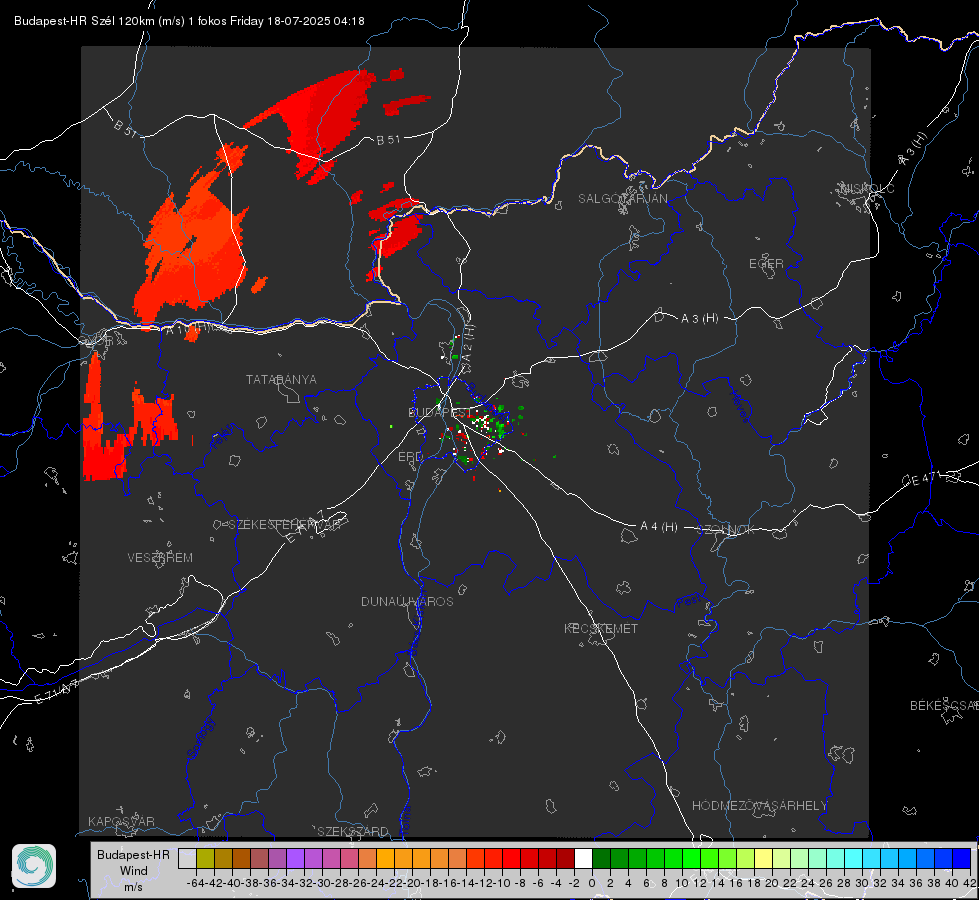The image size is (979, 900).
Task: Click the SZEKSZARD city label
Action: point(353,831)
